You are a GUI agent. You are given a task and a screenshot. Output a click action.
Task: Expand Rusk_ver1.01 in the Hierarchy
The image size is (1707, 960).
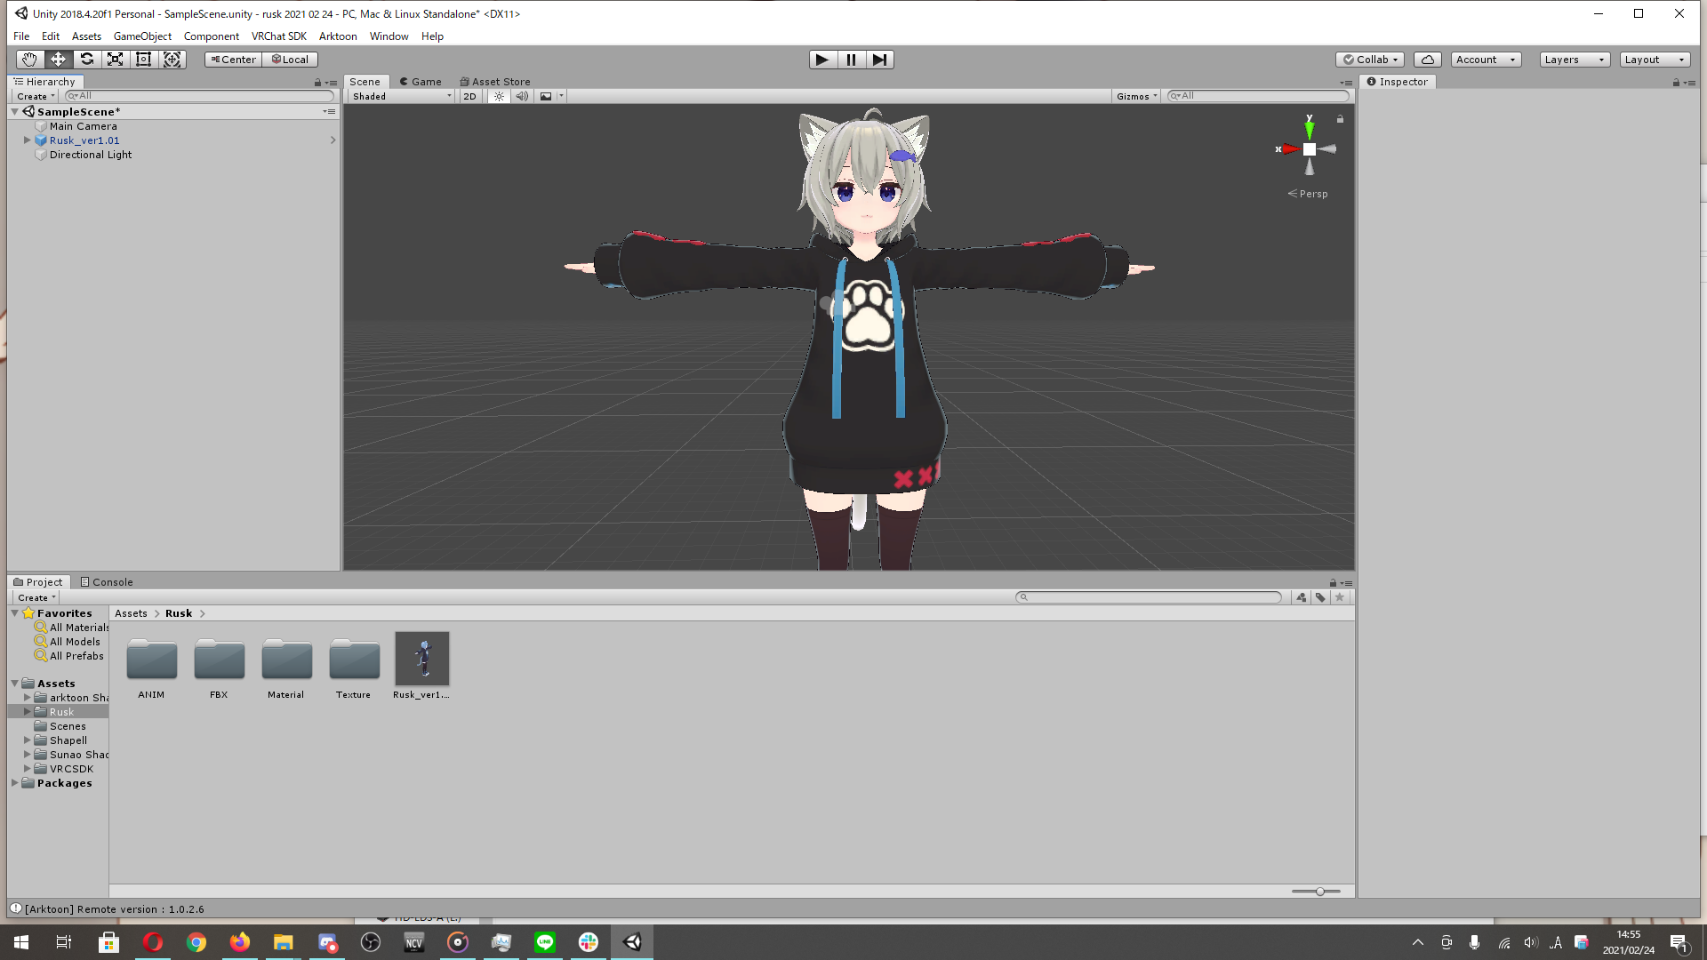click(x=27, y=141)
